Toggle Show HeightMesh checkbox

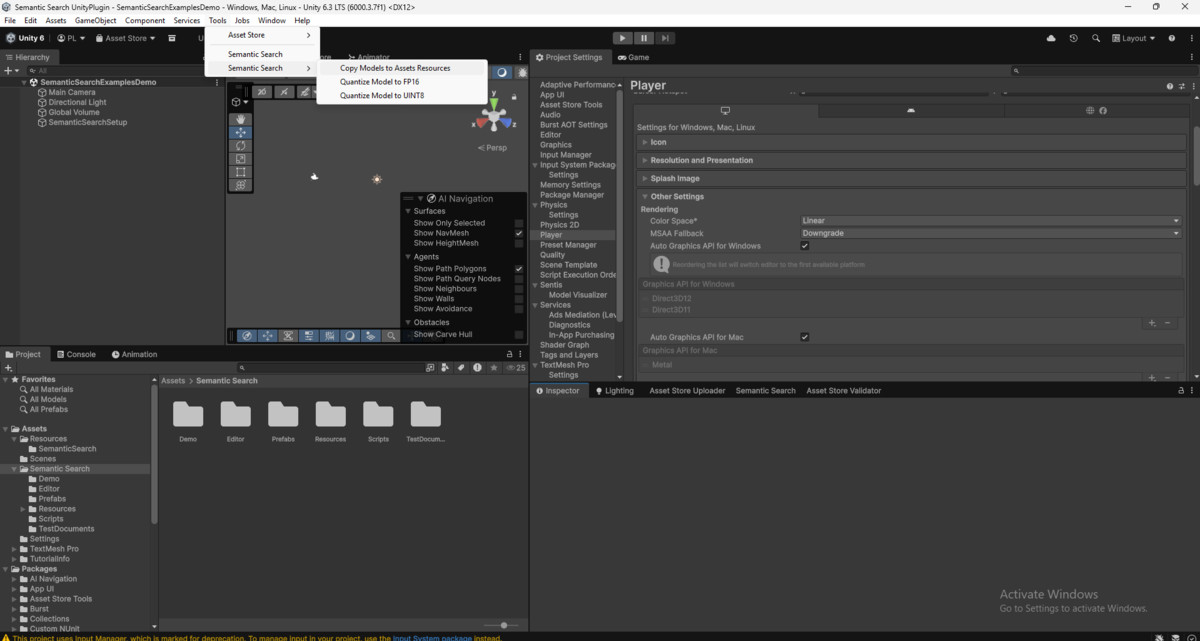click(519, 243)
